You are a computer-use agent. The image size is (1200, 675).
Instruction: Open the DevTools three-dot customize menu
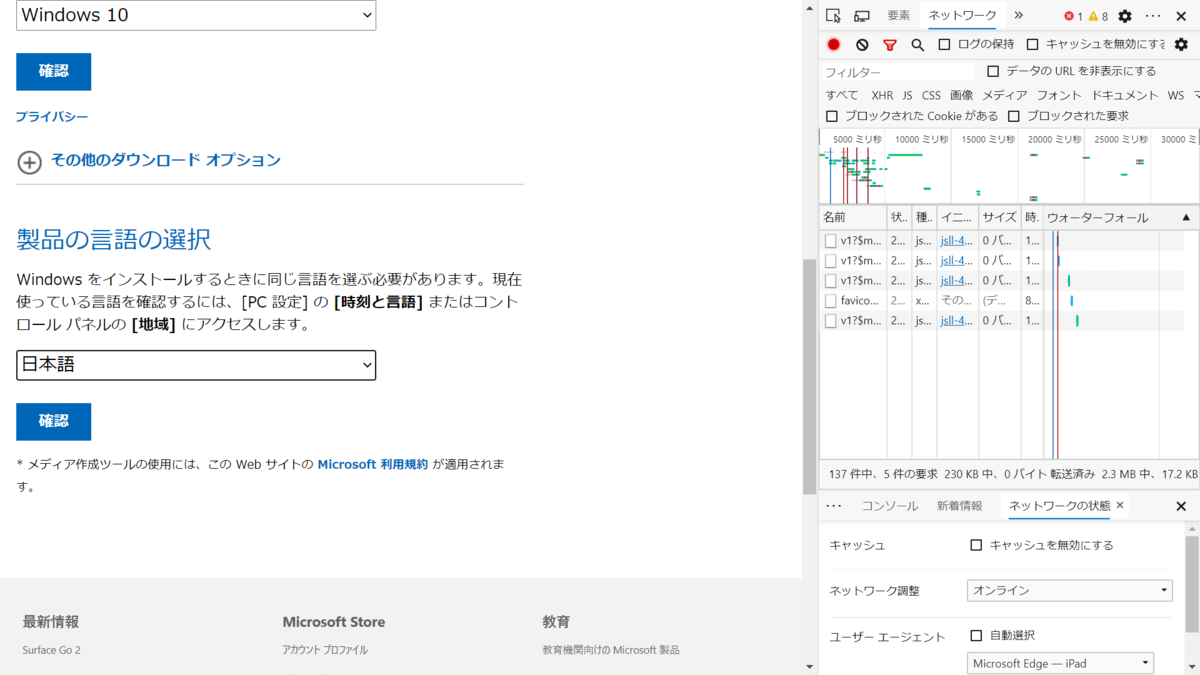(1153, 16)
